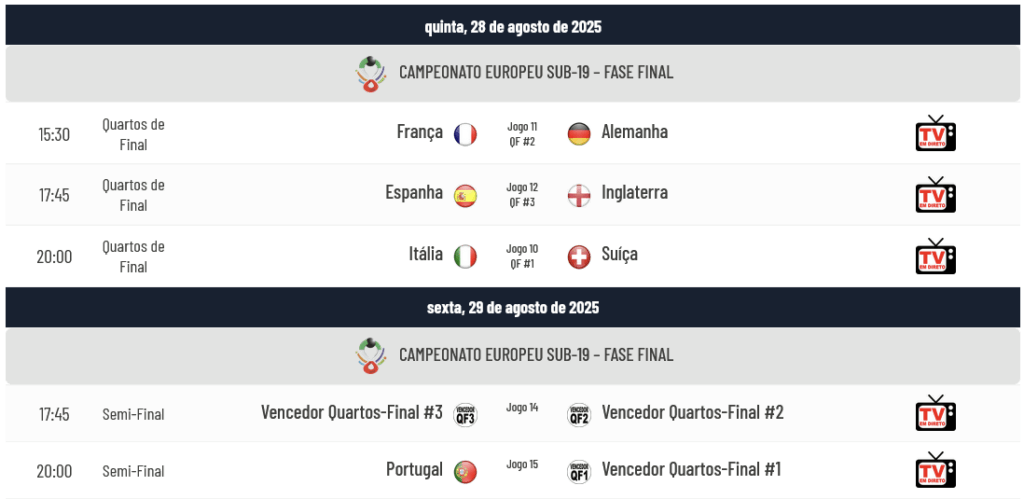This screenshot has height=499, width=1024.
Task: Click the Vencedor QF3 badge icon
Action: click(466, 415)
